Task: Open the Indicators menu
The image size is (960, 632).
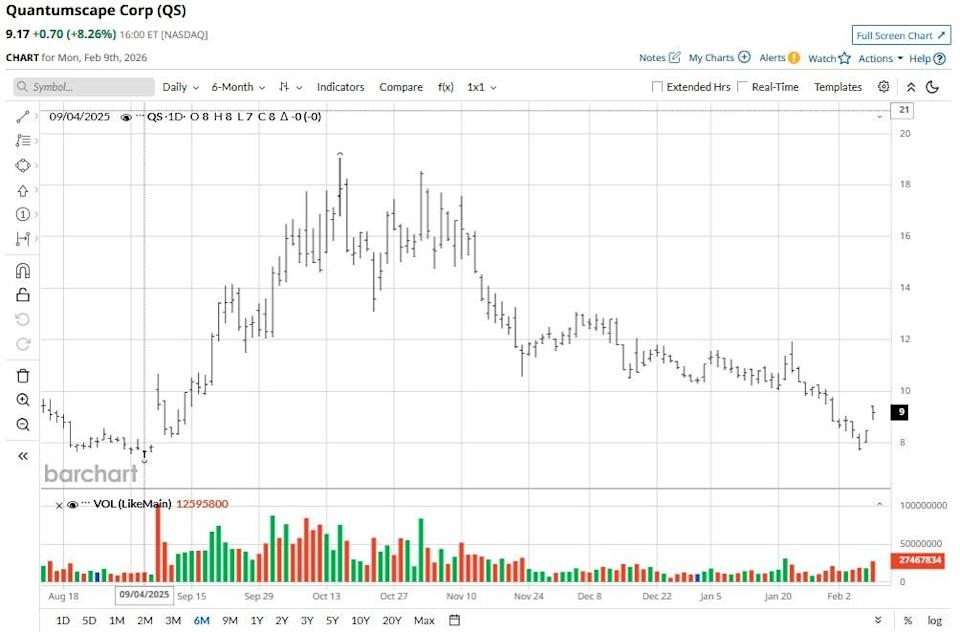Action: pyautogui.click(x=340, y=87)
